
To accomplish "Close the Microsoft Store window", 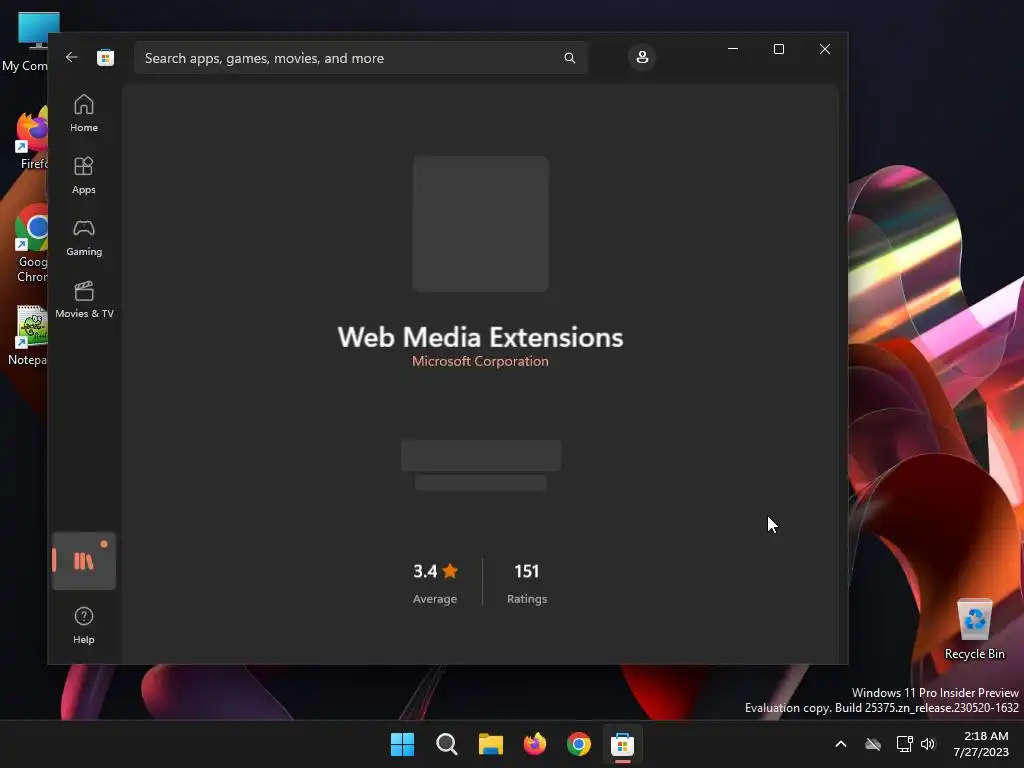I will pos(825,49).
